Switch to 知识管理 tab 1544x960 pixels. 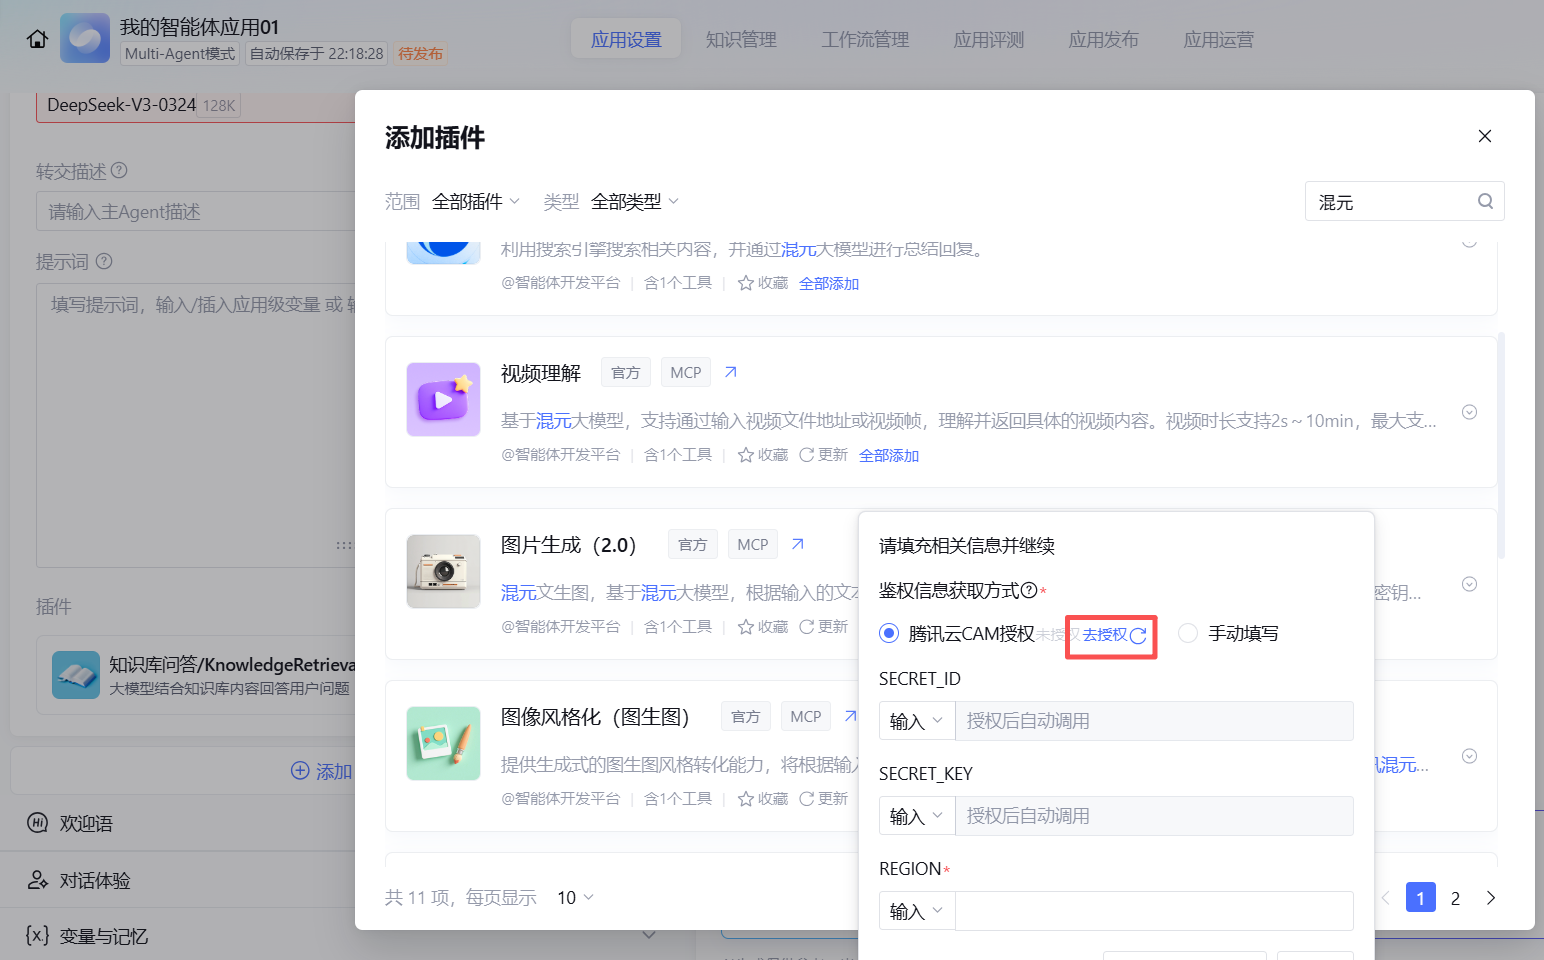coord(741,39)
